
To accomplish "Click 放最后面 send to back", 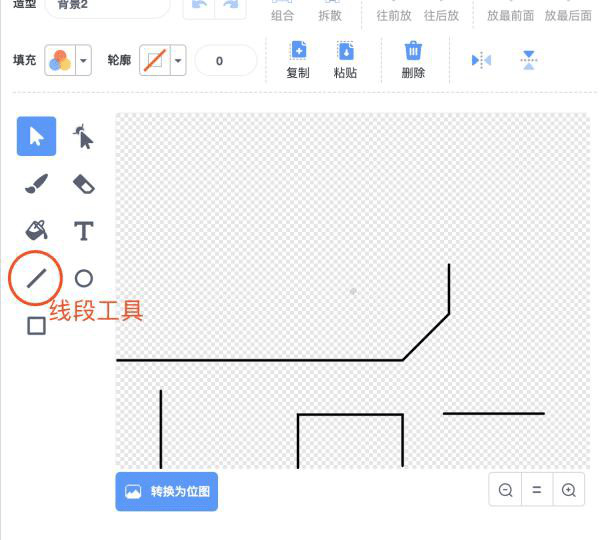I will coord(568,10).
